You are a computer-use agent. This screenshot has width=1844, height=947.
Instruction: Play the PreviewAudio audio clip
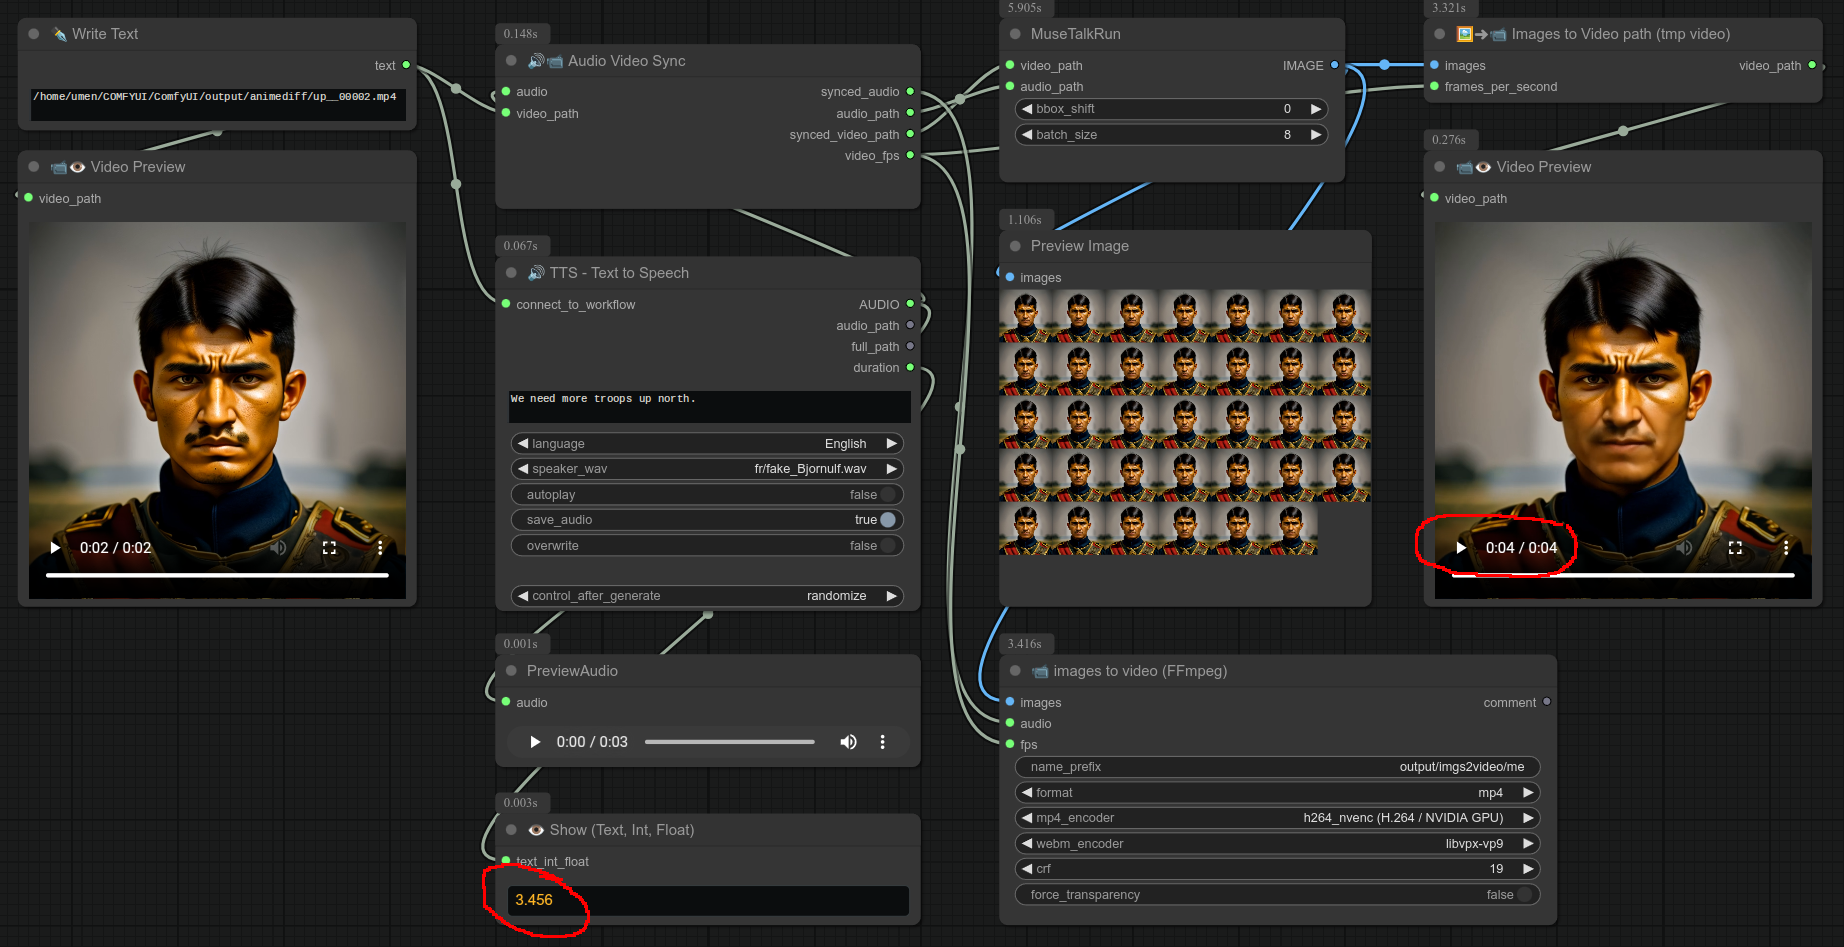535,742
